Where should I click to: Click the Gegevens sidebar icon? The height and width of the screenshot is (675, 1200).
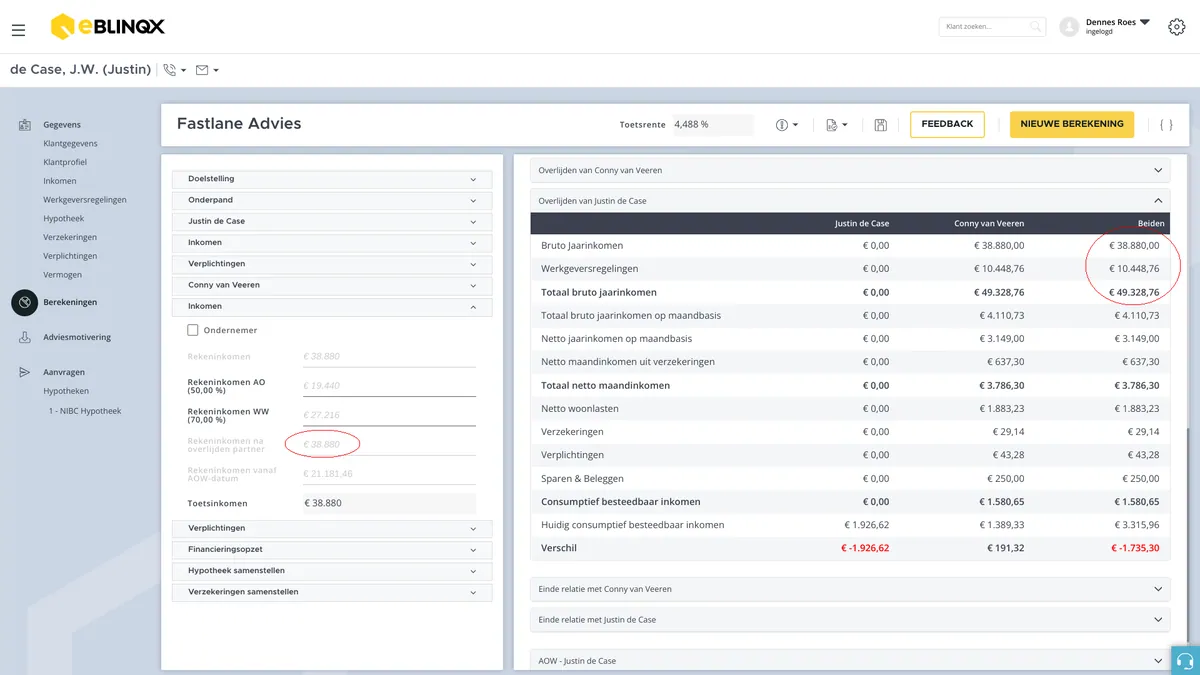(24, 125)
